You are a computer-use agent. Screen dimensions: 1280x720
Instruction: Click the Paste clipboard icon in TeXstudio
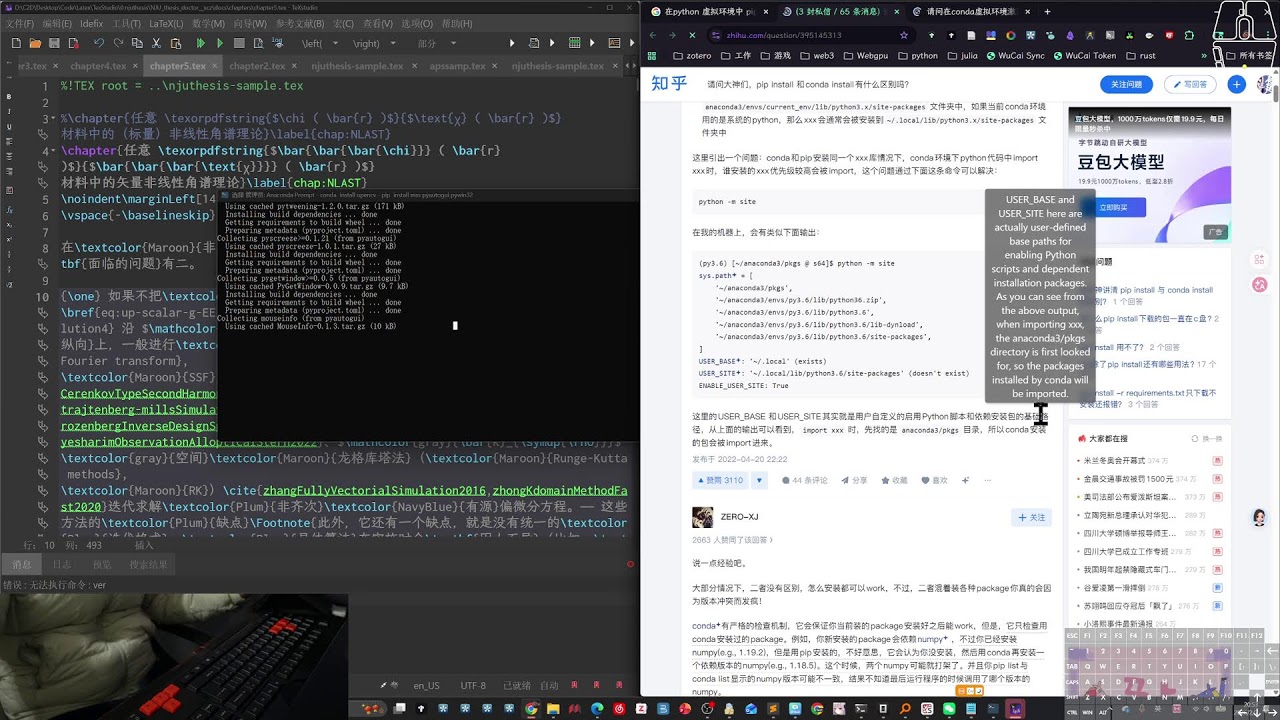[175, 43]
